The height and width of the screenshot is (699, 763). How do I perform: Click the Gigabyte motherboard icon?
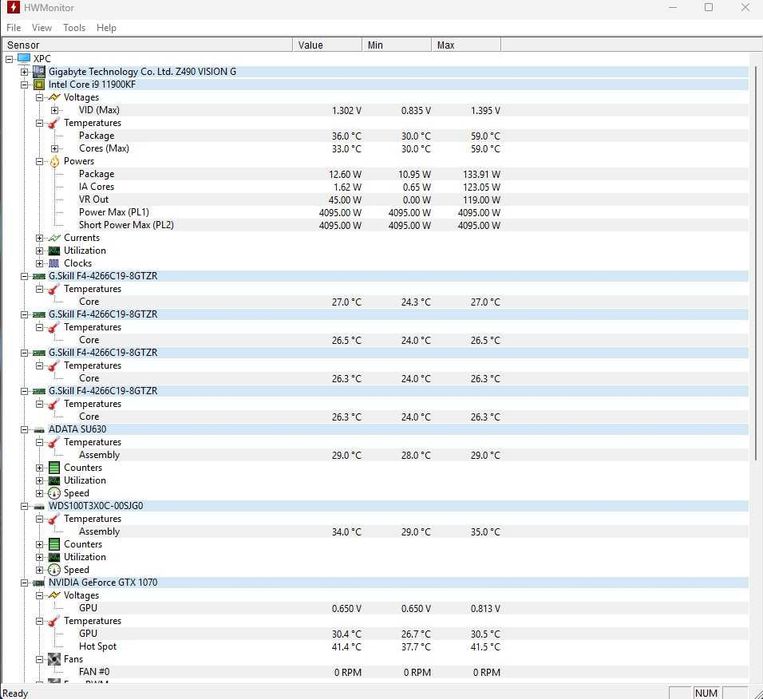[x=39, y=72]
